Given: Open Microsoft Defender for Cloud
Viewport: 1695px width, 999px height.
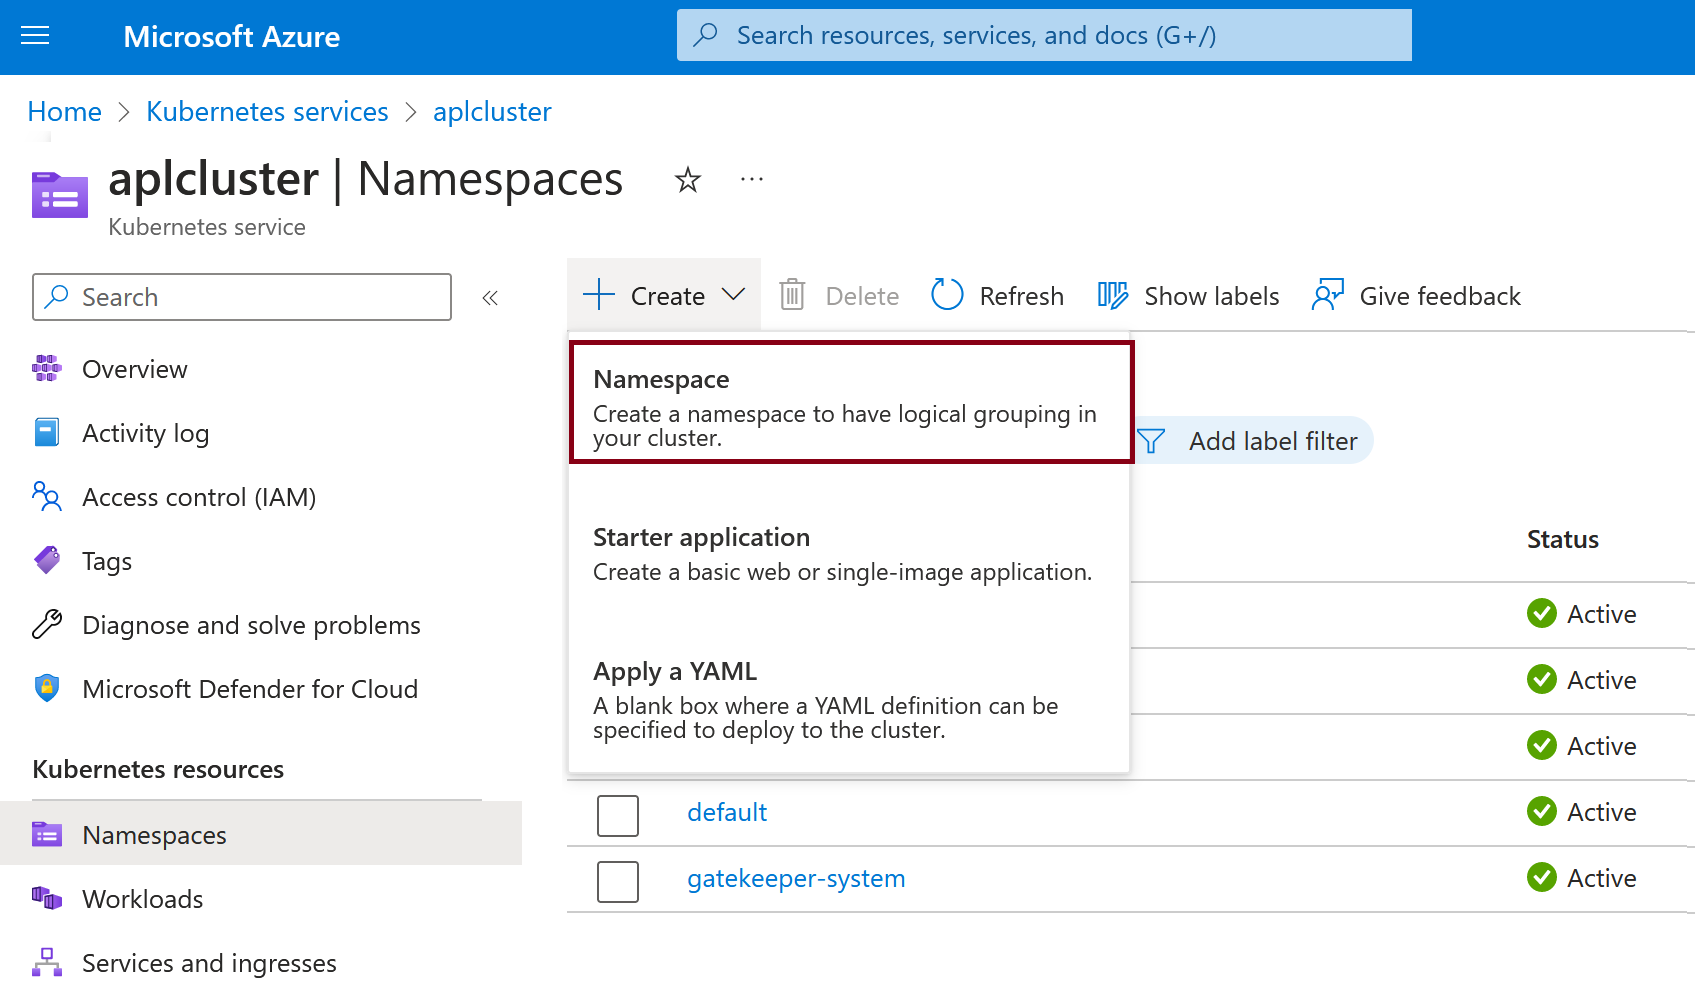Looking at the screenshot, I should point(249,689).
